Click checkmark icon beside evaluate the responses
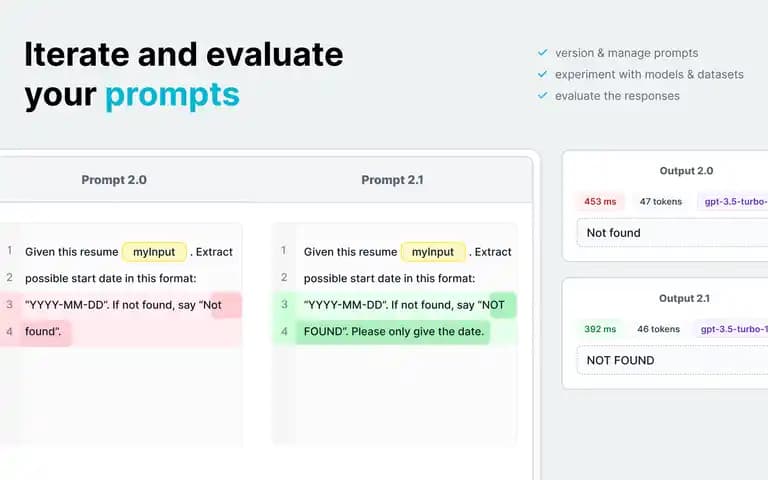 tap(542, 96)
